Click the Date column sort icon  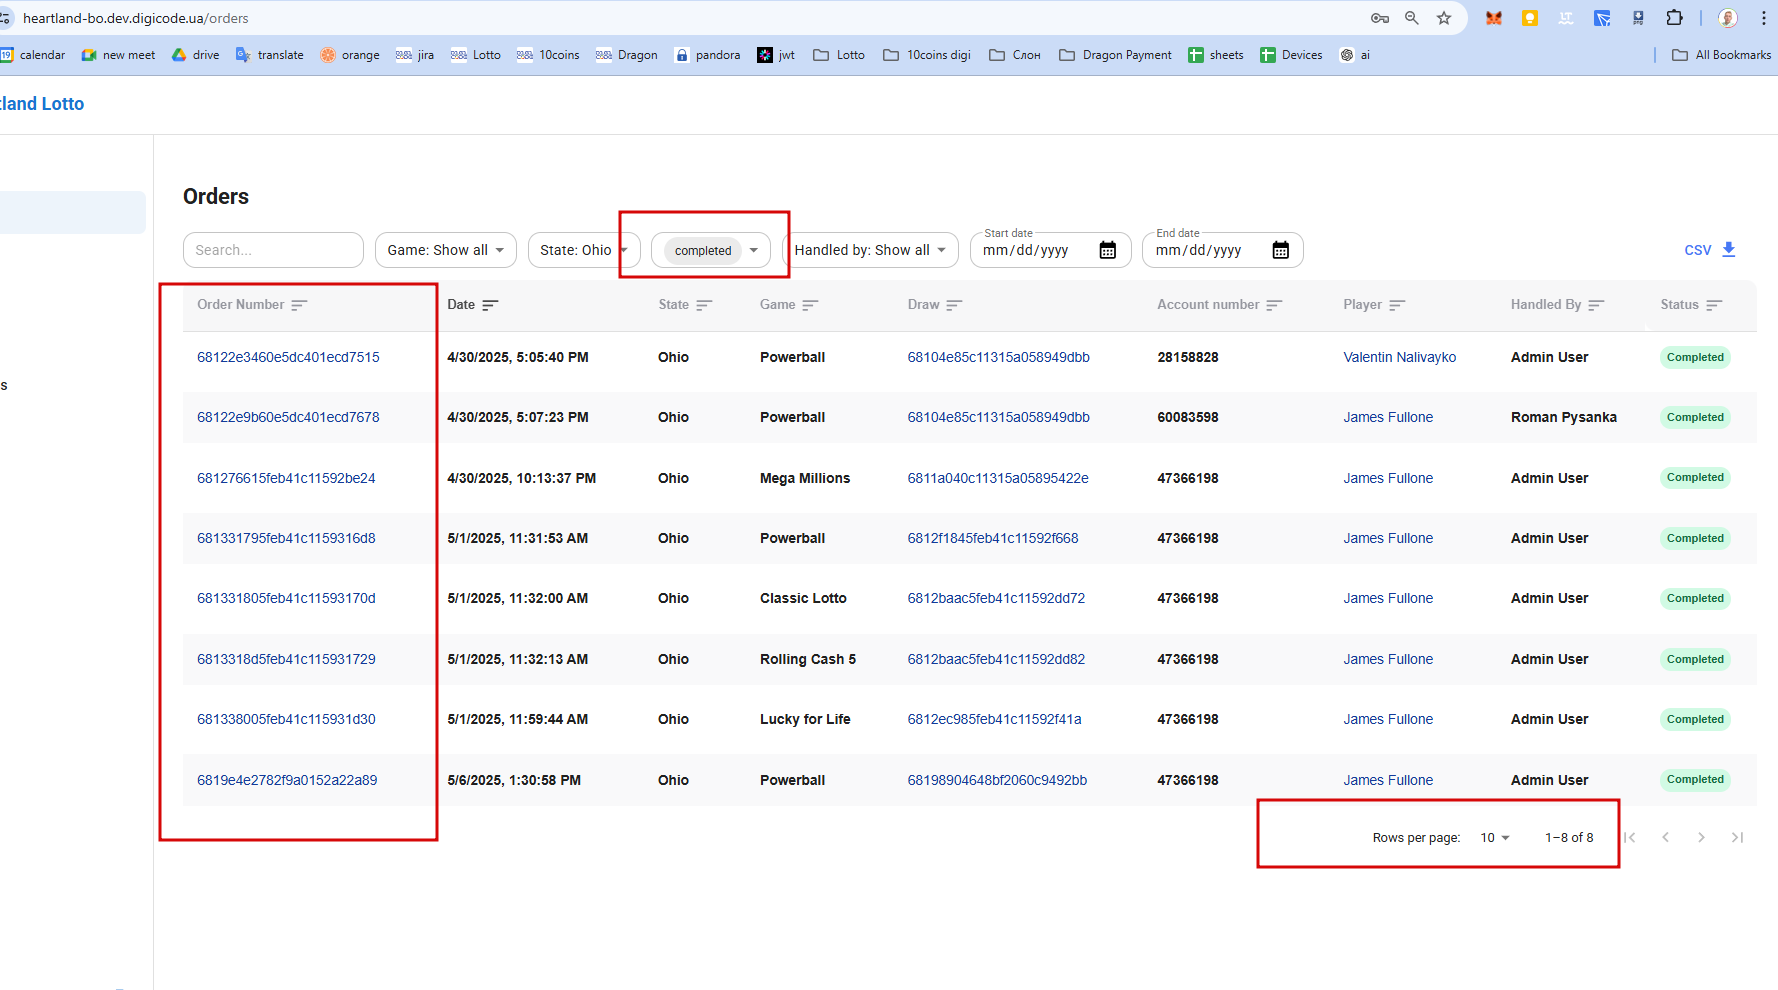pyautogui.click(x=490, y=305)
